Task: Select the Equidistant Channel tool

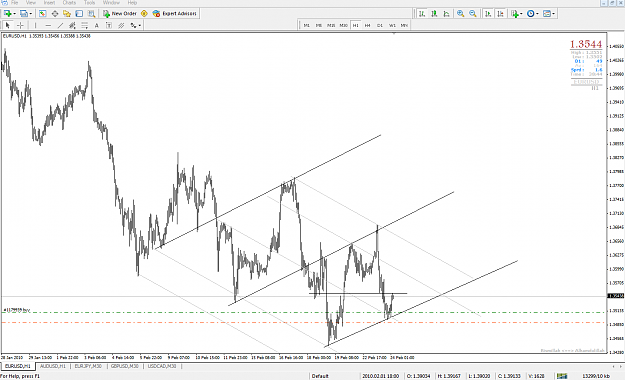Action: [x=72, y=25]
